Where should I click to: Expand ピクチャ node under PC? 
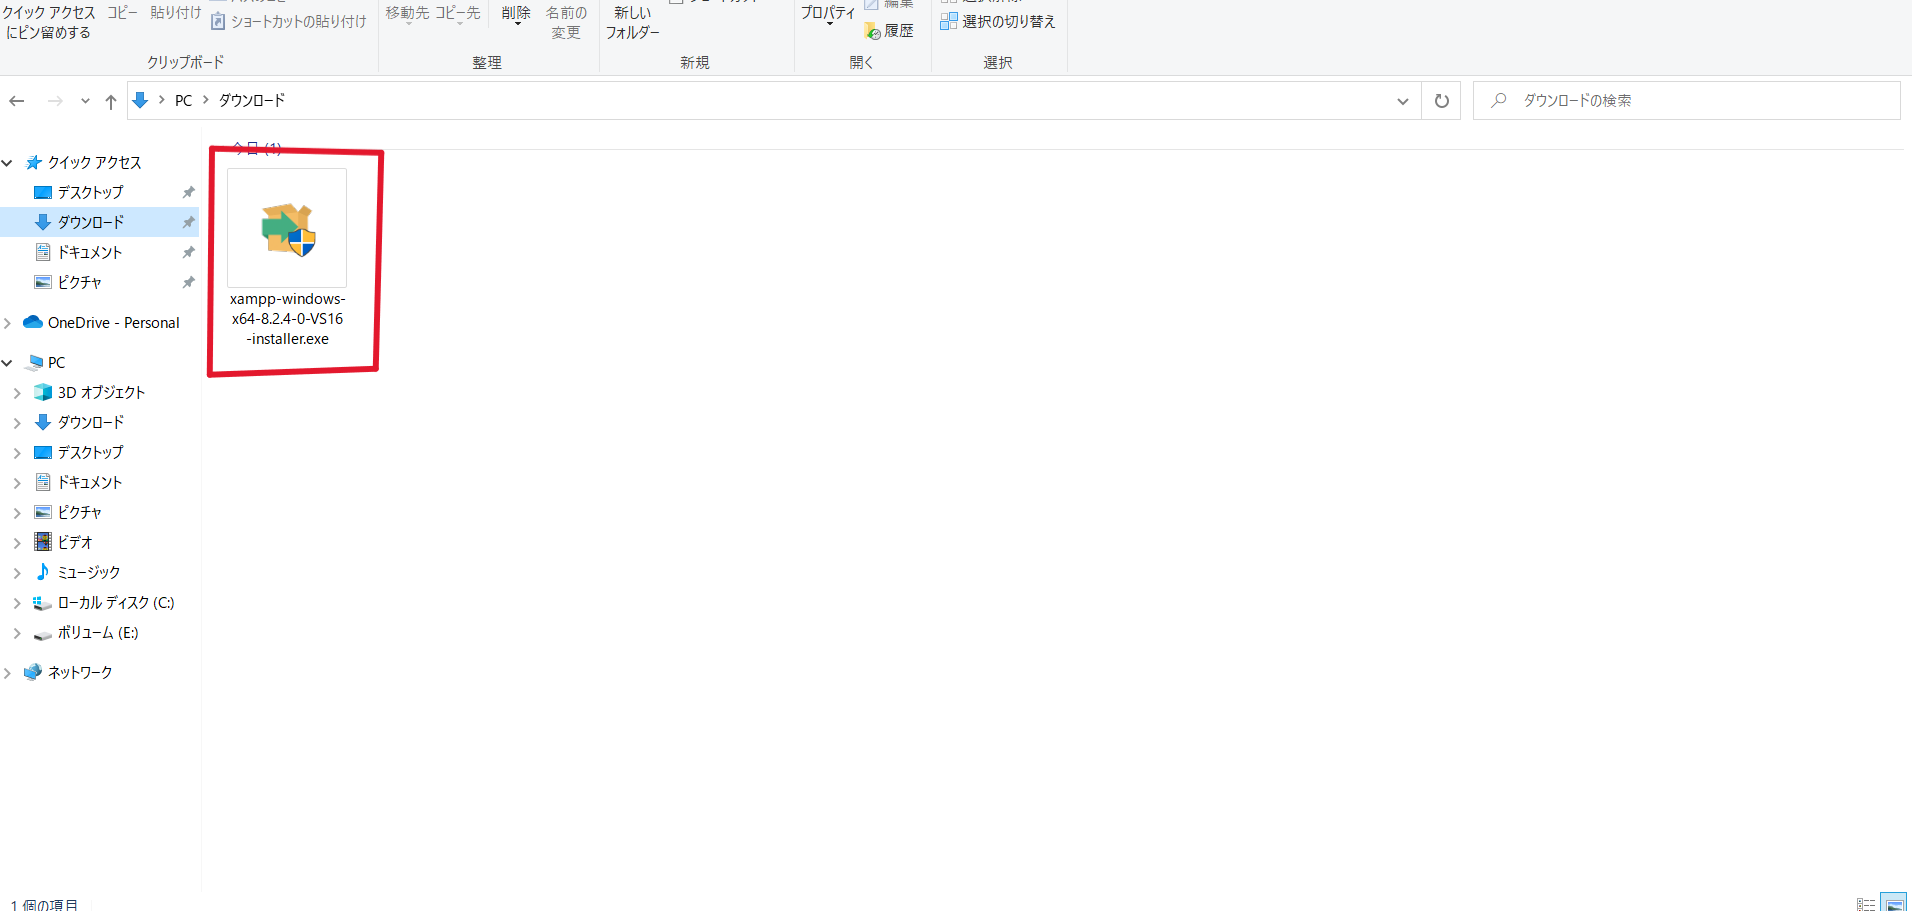click(17, 513)
